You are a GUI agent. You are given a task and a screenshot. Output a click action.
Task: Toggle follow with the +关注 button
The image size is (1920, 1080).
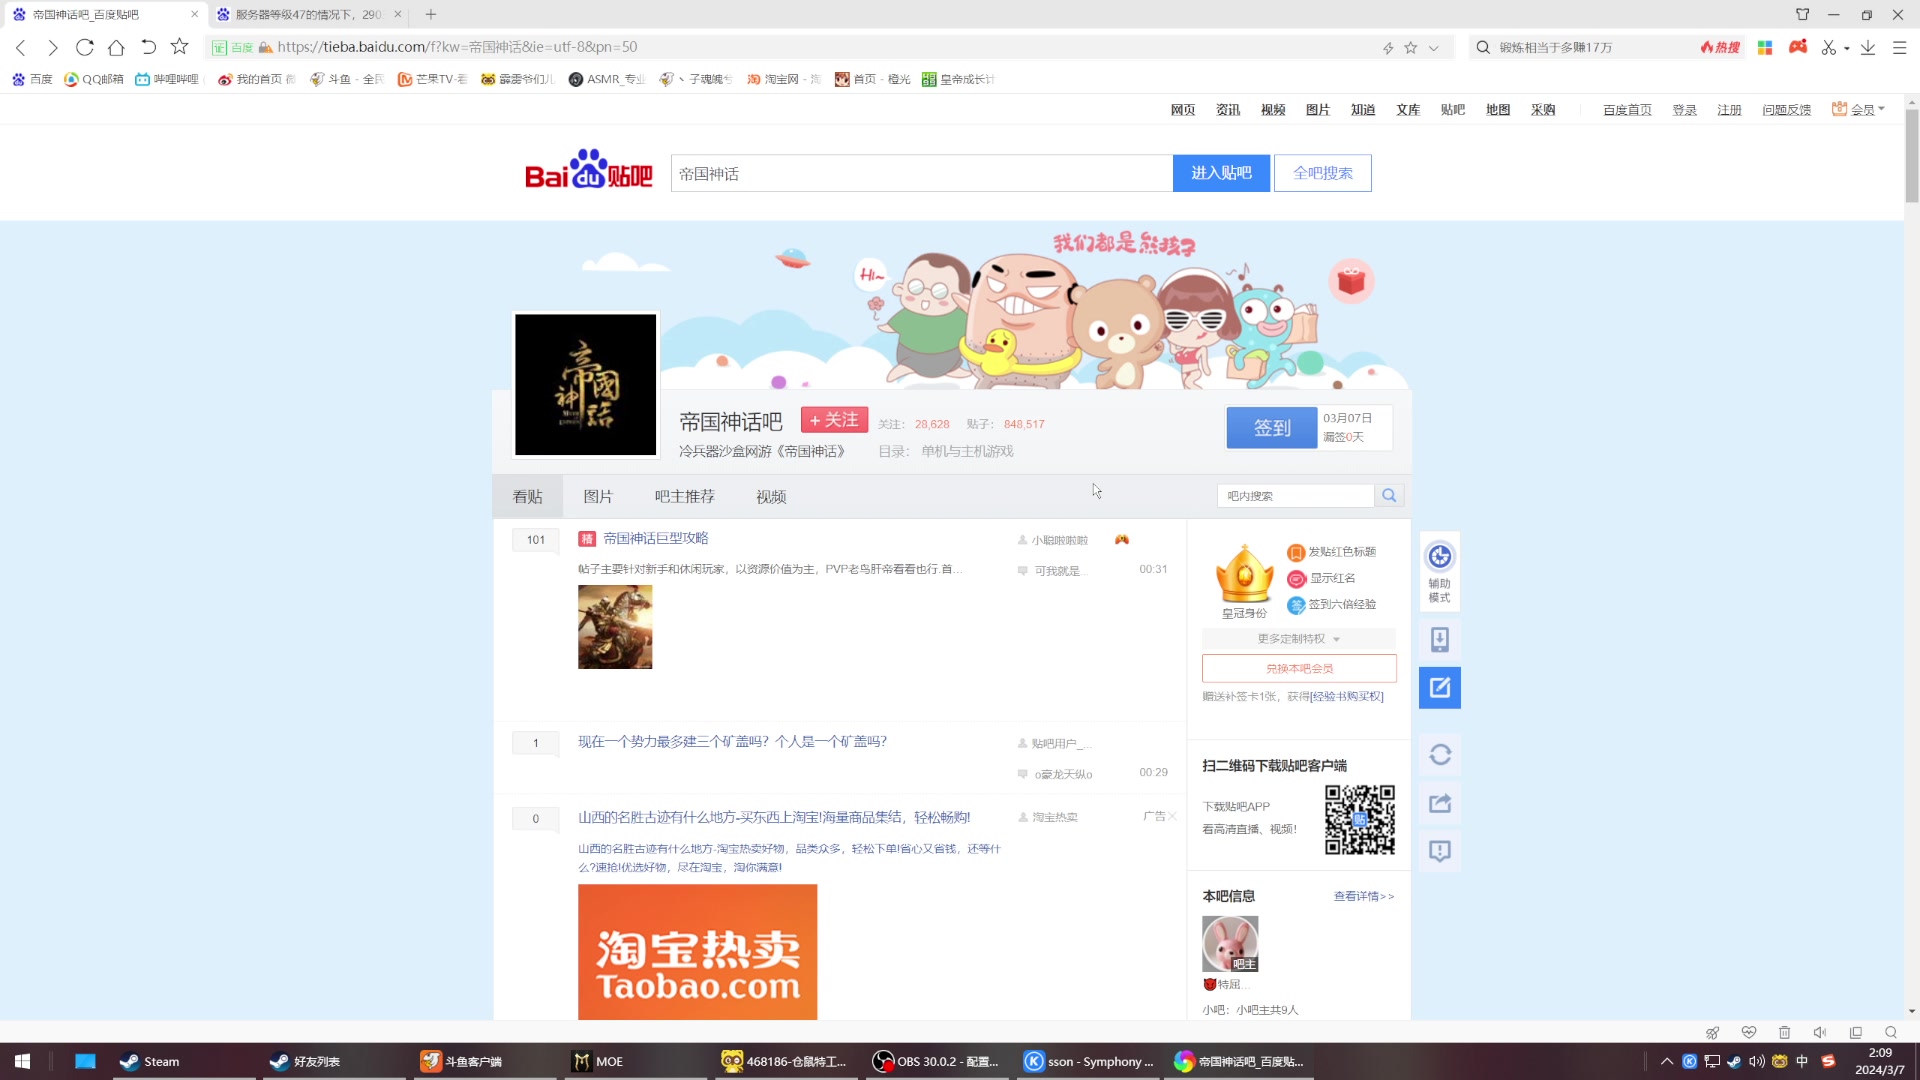(834, 420)
